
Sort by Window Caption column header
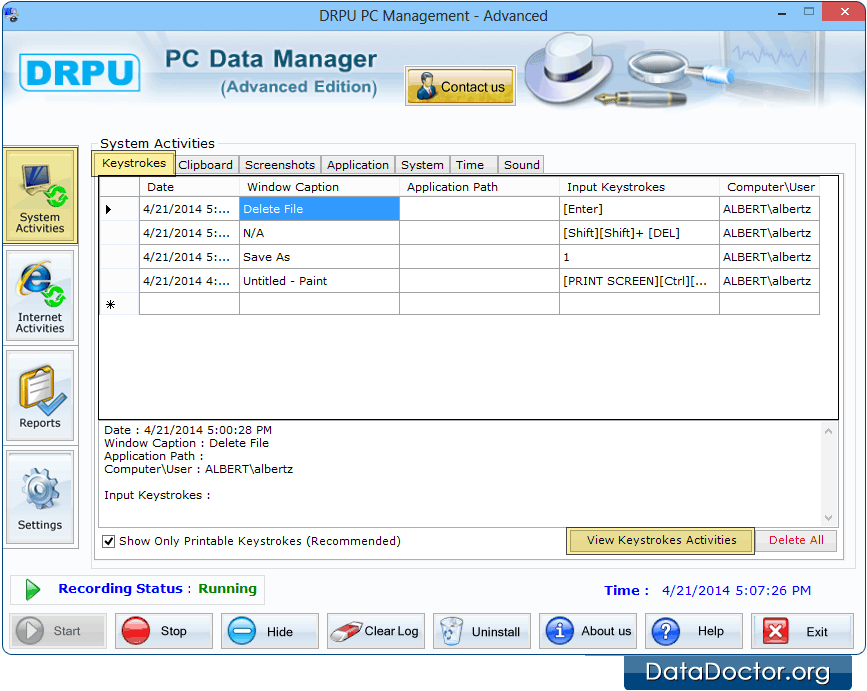click(319, 187)
